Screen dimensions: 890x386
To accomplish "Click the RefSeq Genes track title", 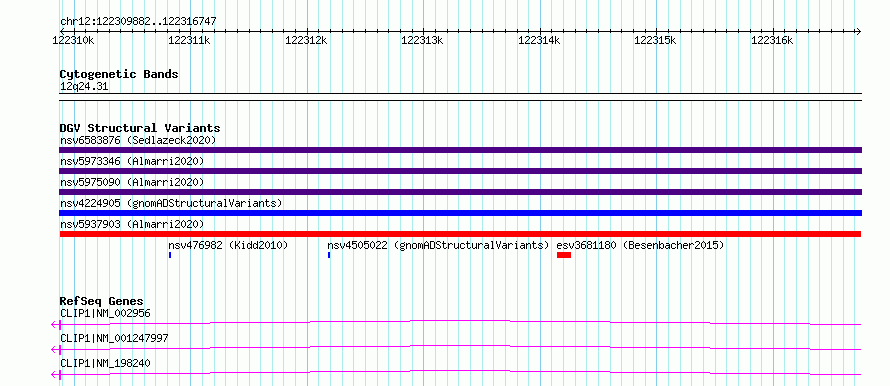I will pos(102,301).
